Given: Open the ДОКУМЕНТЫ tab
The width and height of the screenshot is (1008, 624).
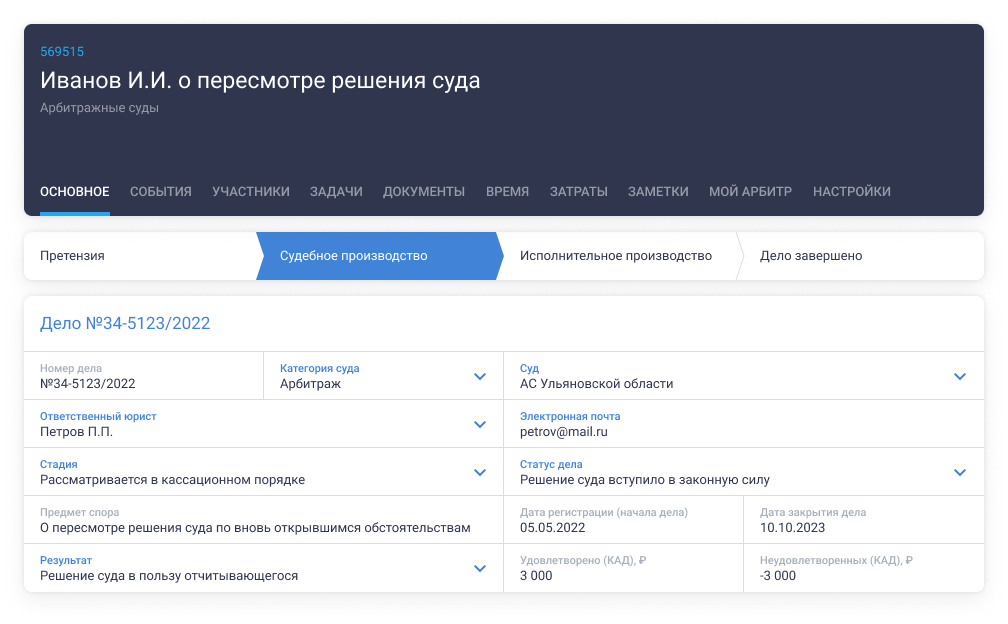Looking at the screenshot, I should (x=424, y=192).
